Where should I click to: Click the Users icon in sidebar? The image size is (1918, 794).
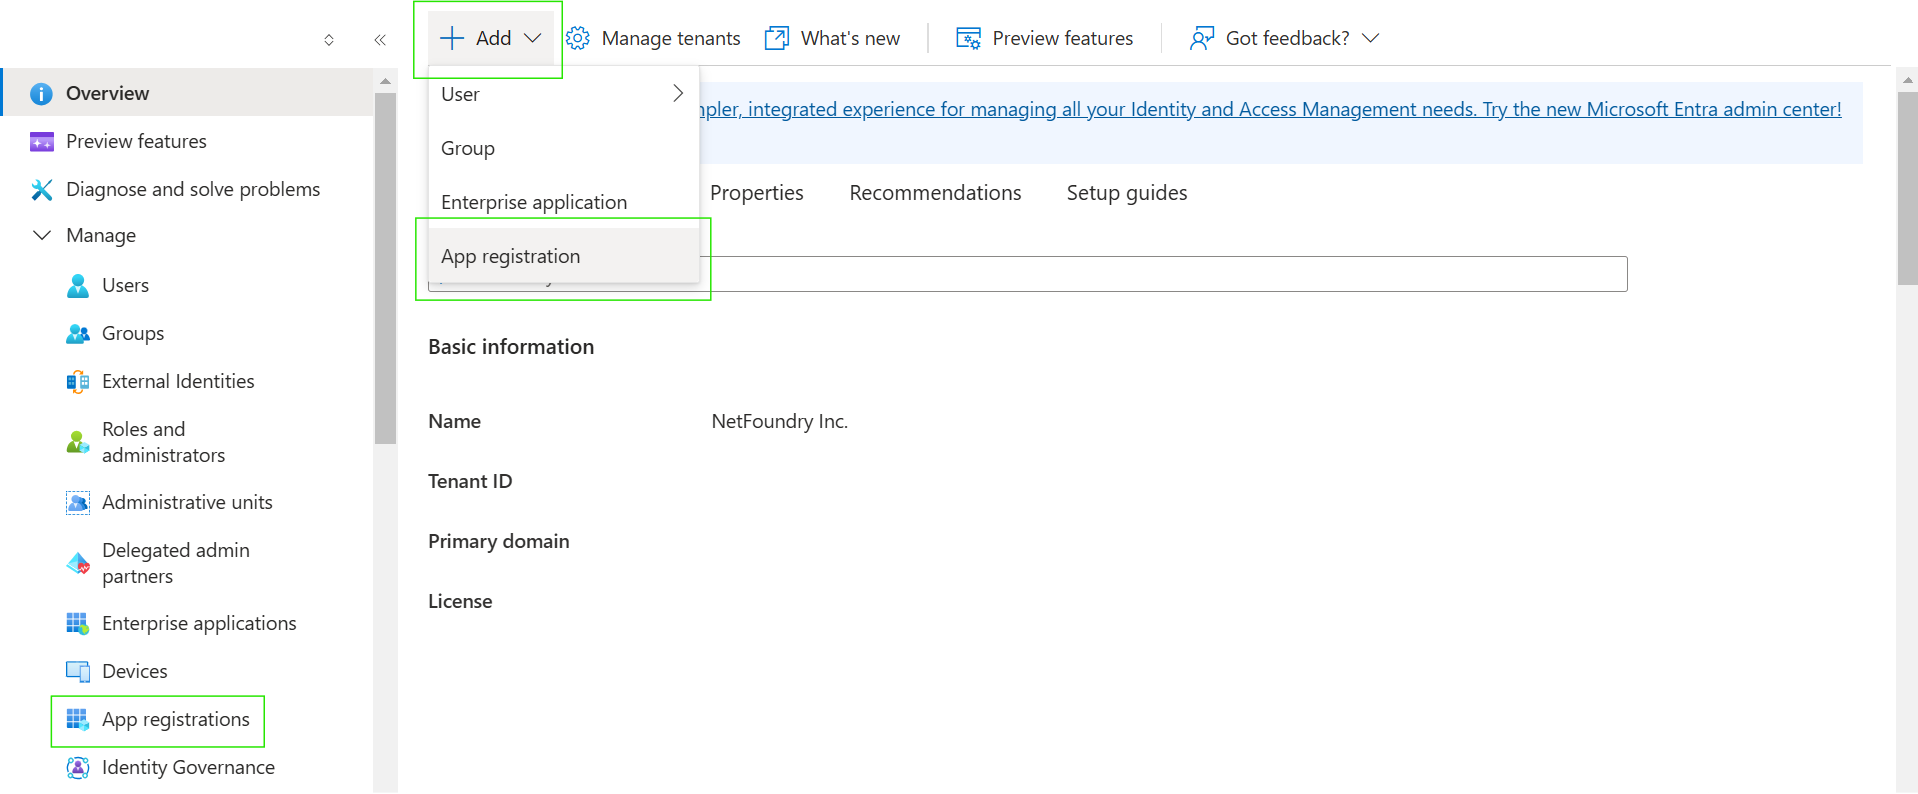pyautogui.click(x=78, y=286)
